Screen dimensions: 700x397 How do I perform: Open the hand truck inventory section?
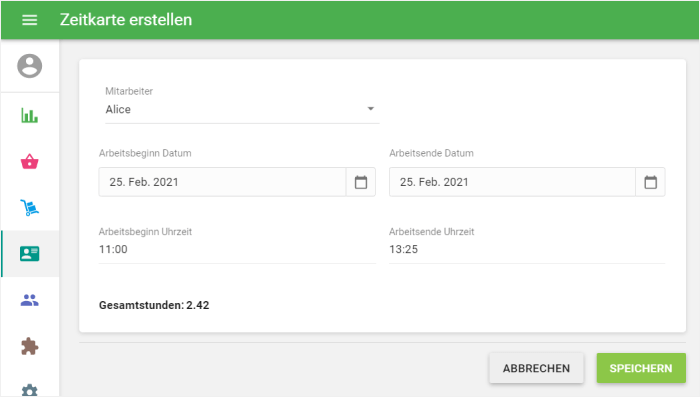pyautogui.click(x=29, y=208)
